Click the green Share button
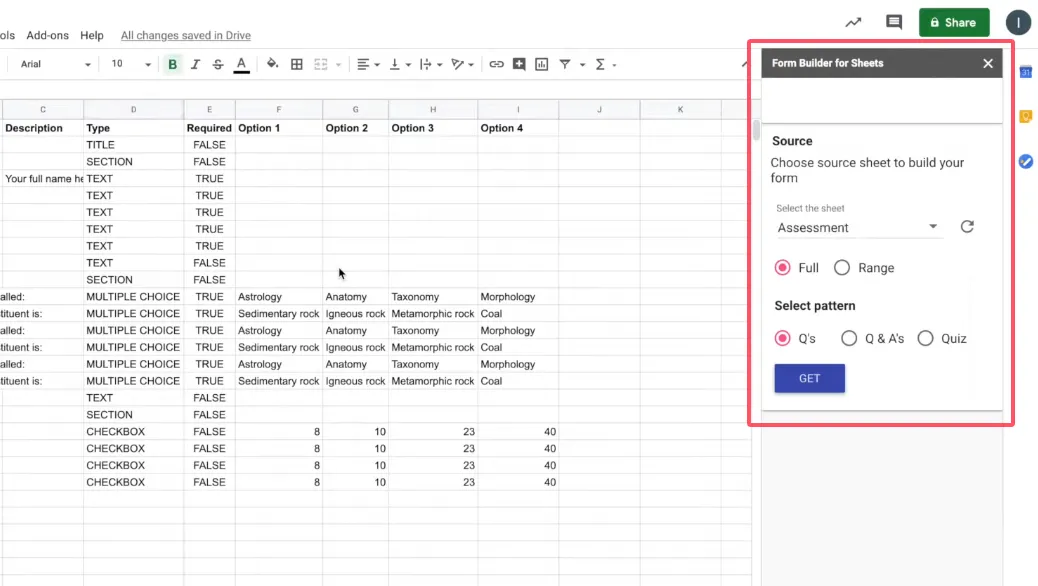This screenshot has width=1038, height=586. click(x=953, y=22)
